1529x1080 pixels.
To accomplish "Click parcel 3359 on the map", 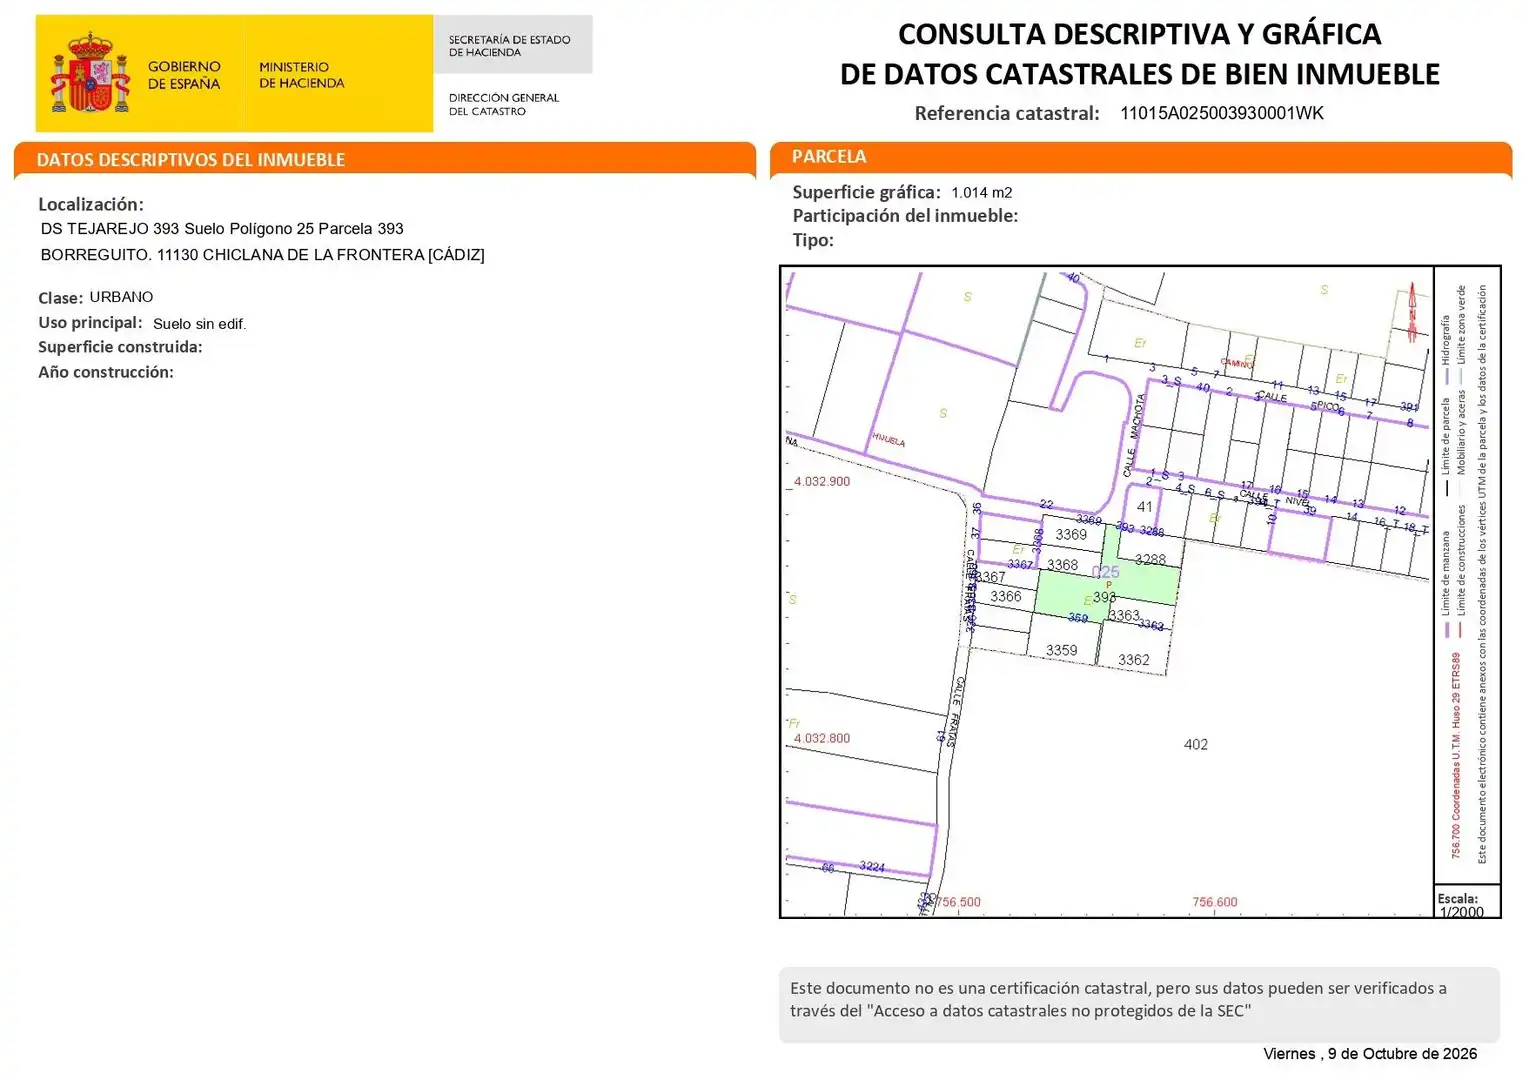I will [1061, 650].
